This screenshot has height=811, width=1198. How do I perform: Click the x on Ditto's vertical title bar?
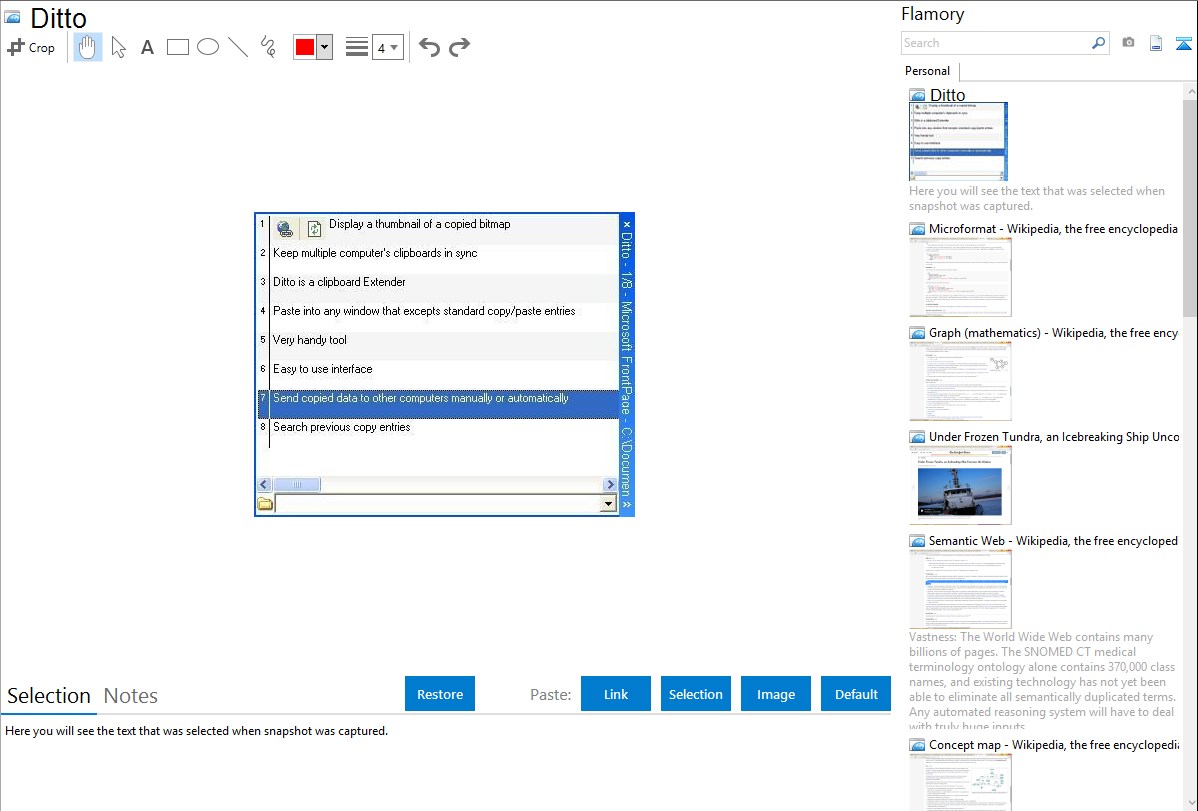point(627,224)
